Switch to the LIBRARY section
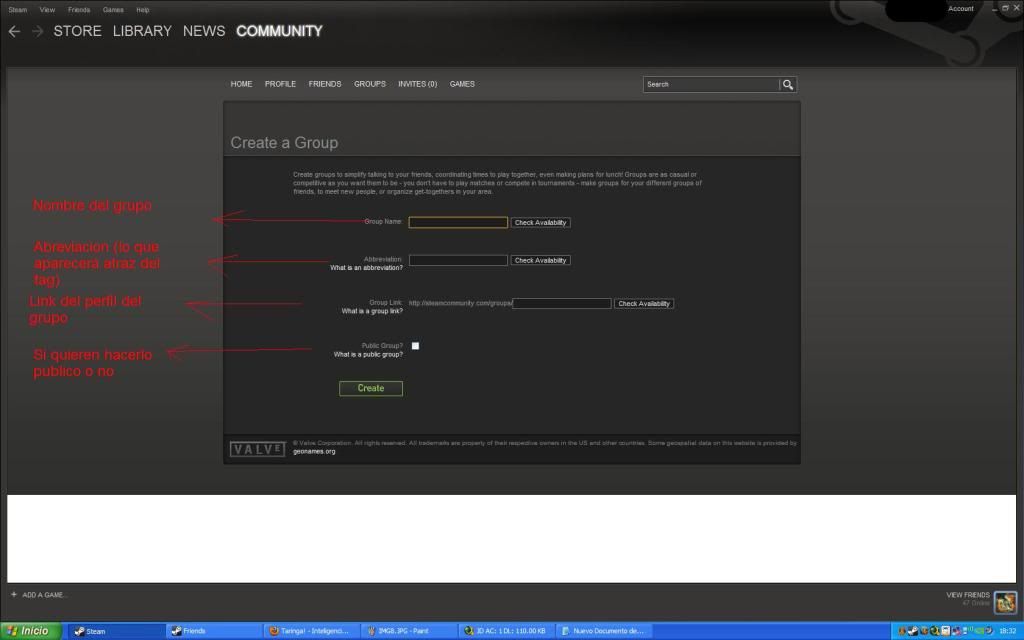Image resolution: width=1024 pixels, height=640 pixels. (x=142, y=31)
